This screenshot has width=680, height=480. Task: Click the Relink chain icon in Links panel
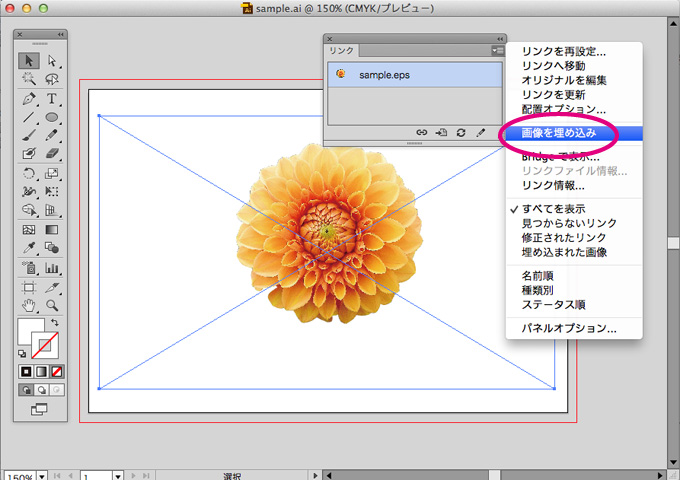coord(422,132)
